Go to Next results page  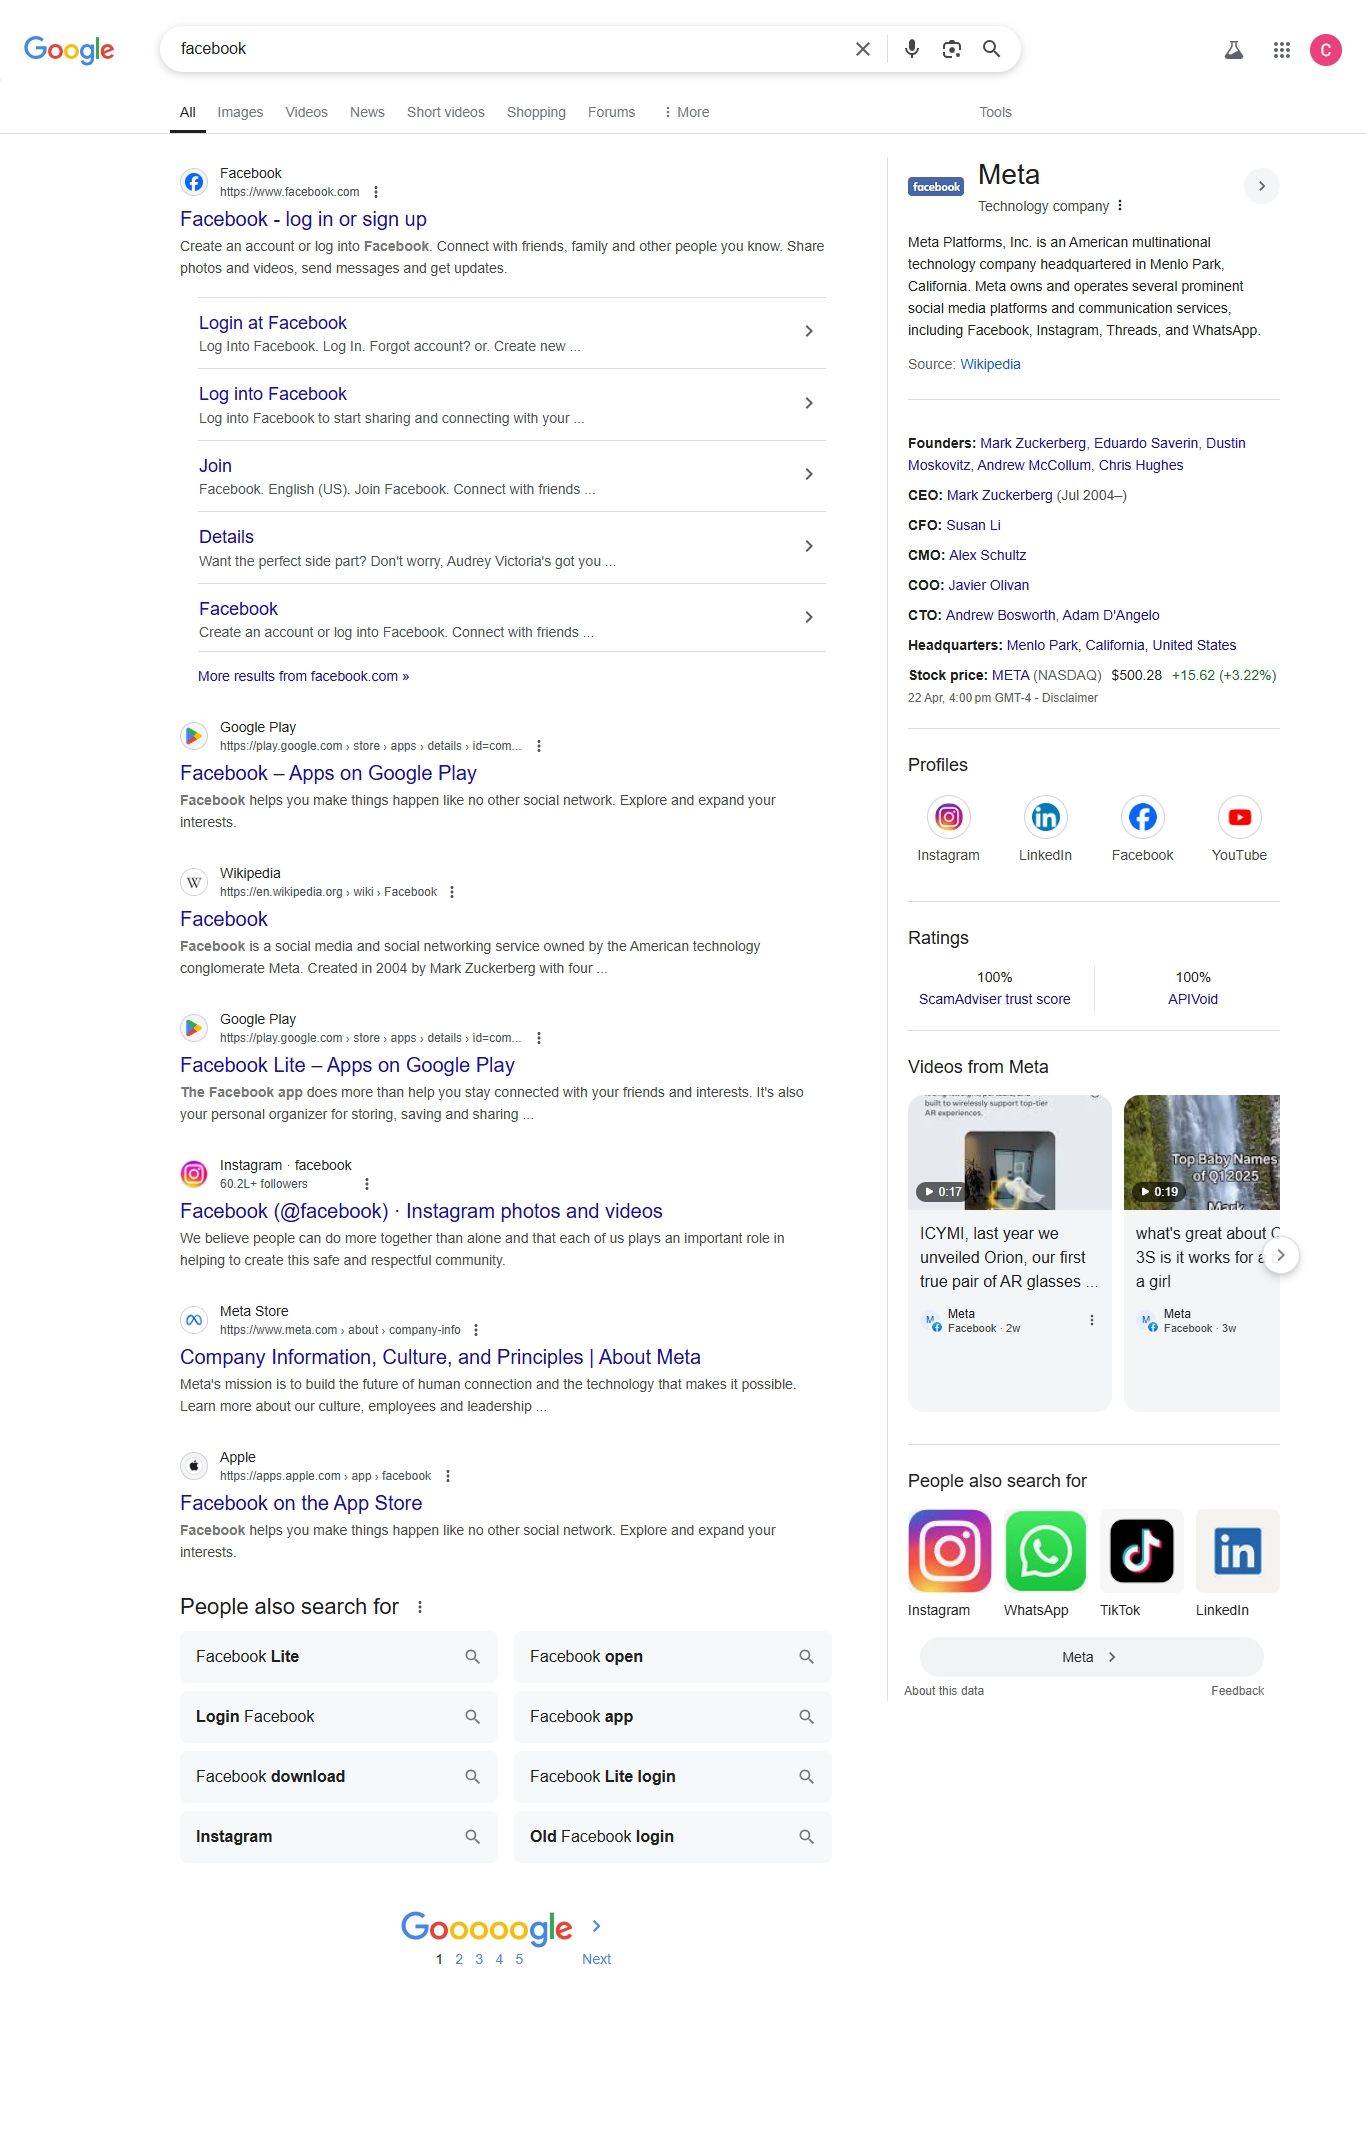coord(596,1959)
